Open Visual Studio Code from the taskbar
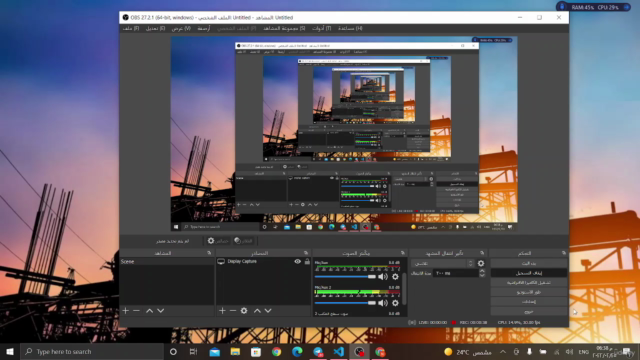 click(x=338, y=351)
